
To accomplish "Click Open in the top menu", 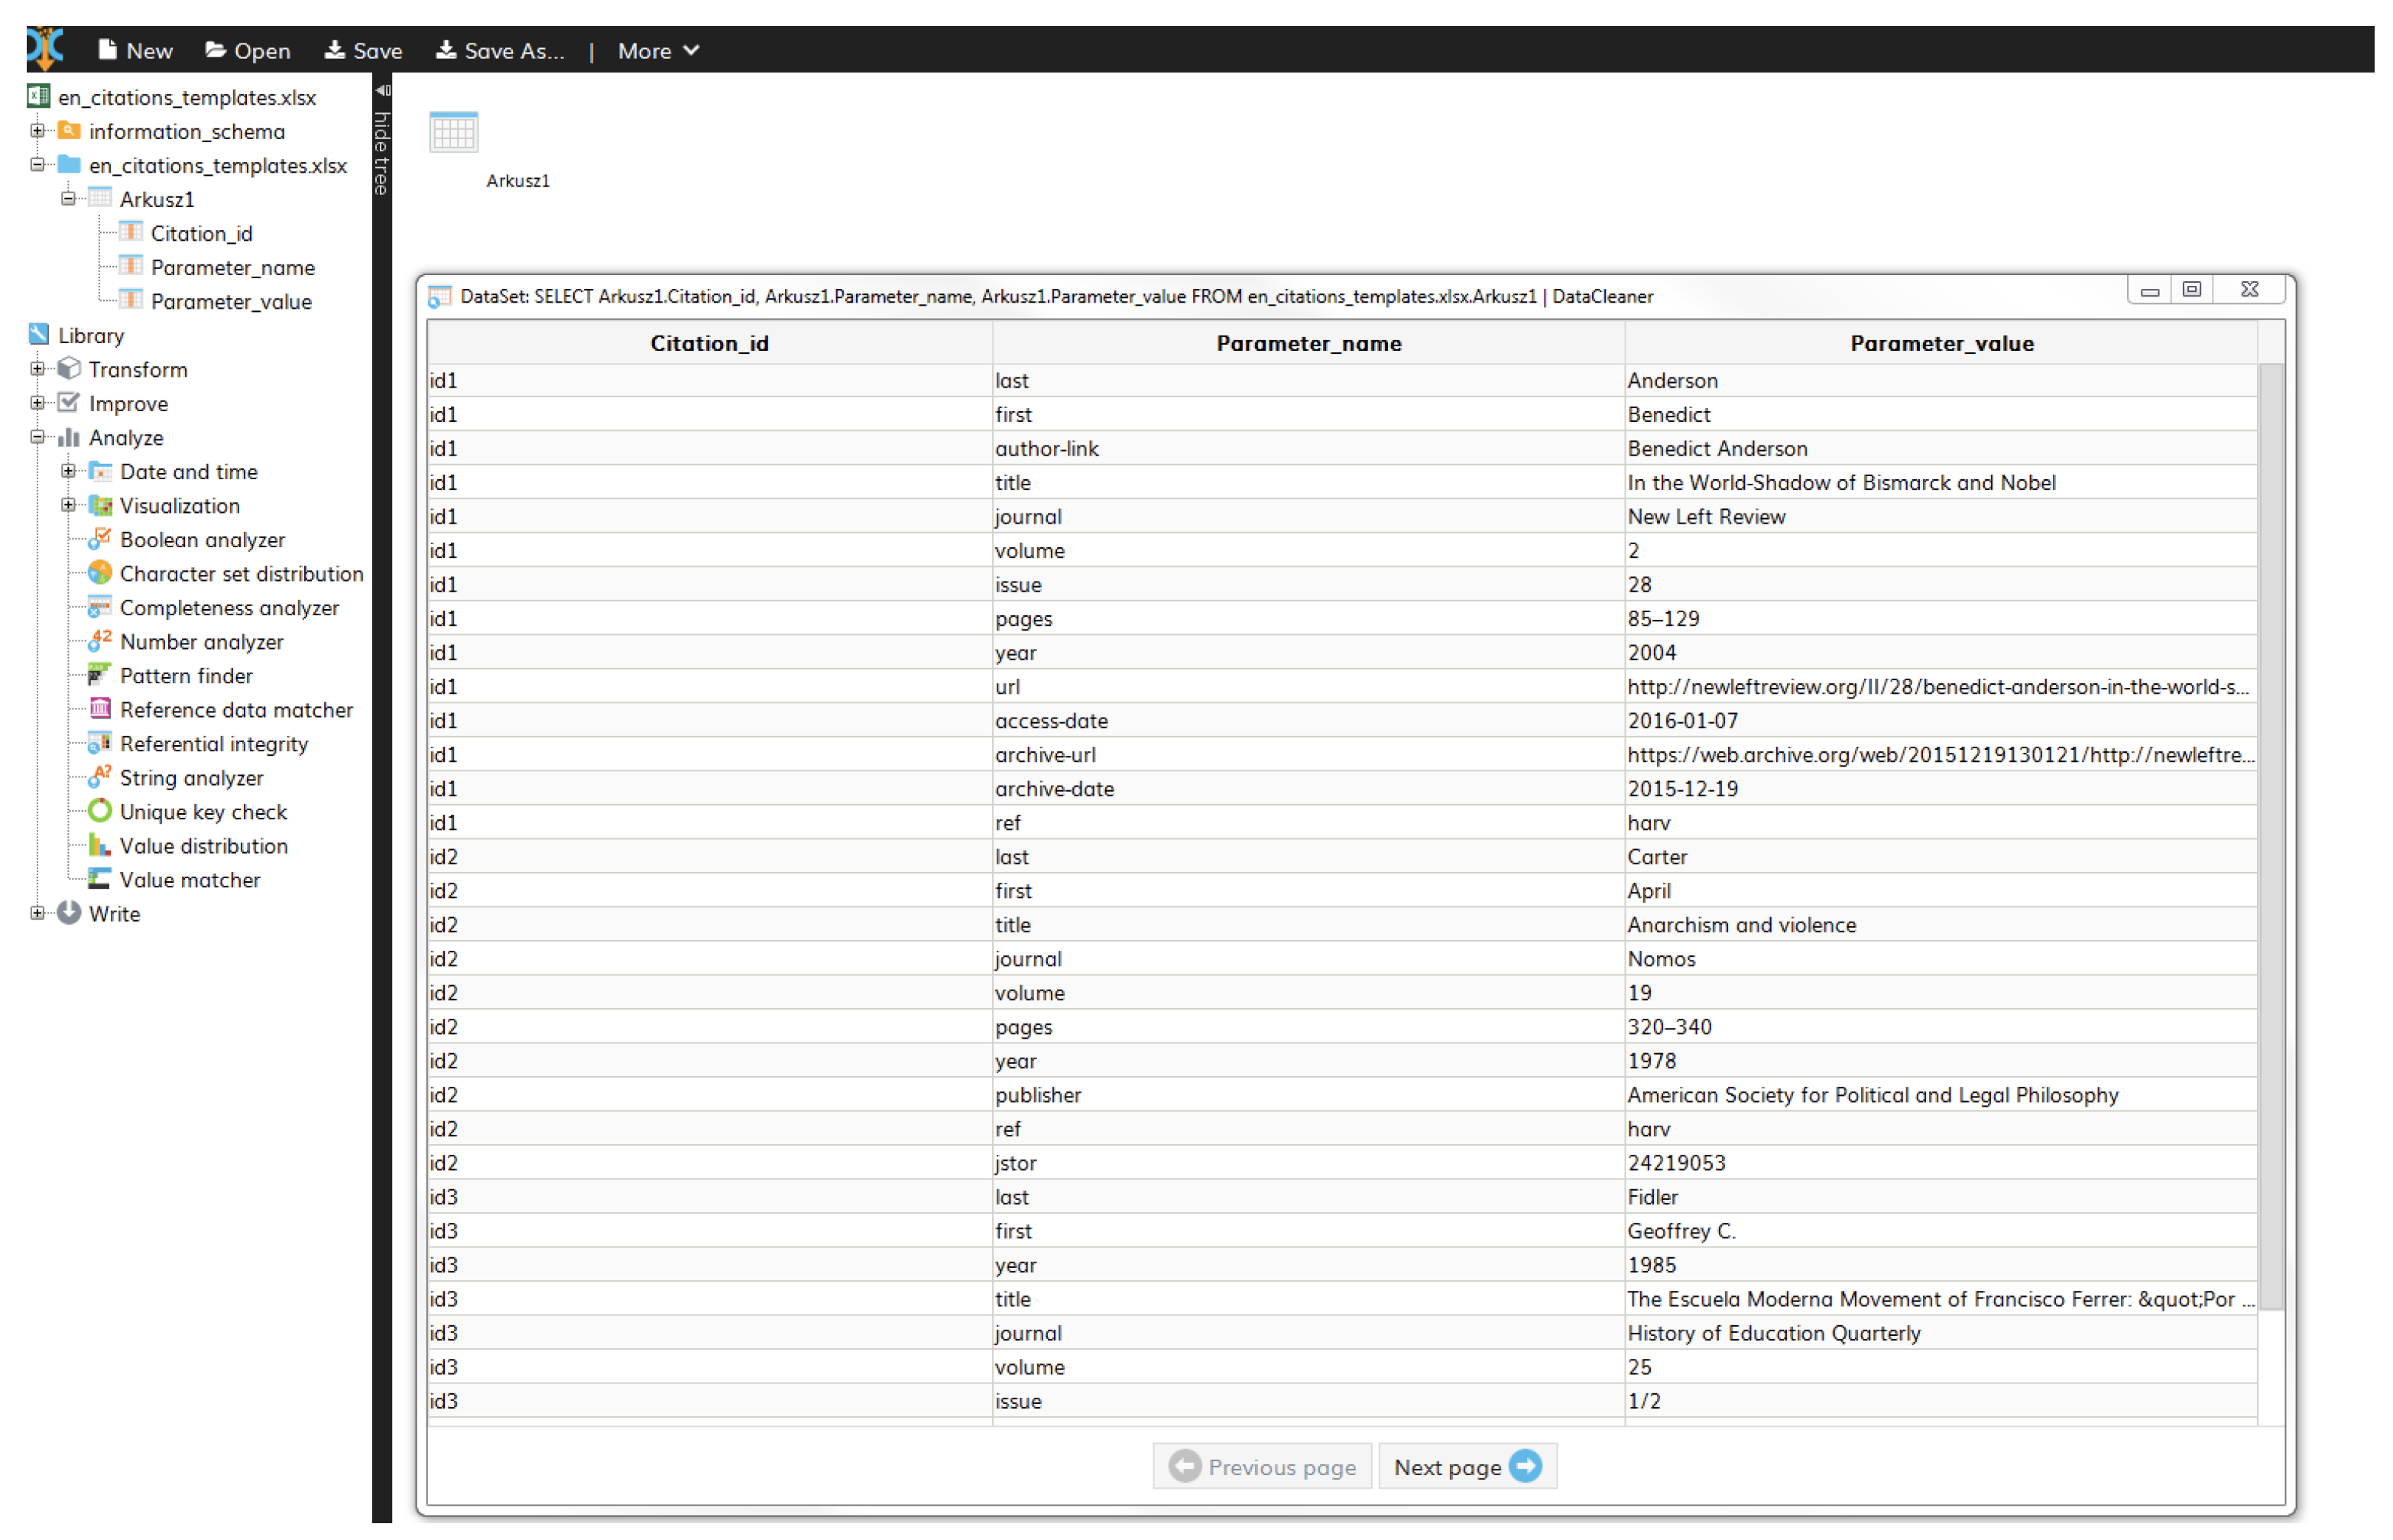I will 248,51.
